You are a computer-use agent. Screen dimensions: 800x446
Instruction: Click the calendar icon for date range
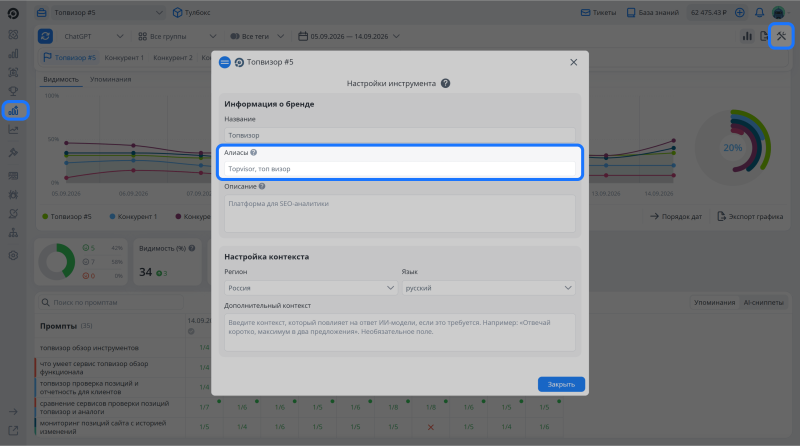[303, 36]
